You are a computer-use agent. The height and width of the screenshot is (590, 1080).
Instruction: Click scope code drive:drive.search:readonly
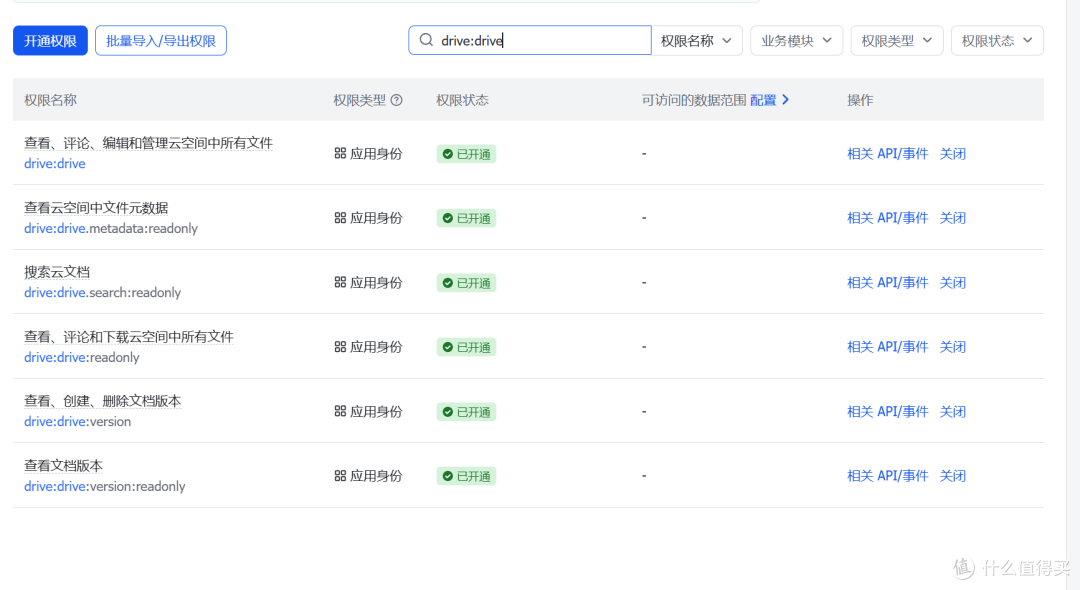103,293
